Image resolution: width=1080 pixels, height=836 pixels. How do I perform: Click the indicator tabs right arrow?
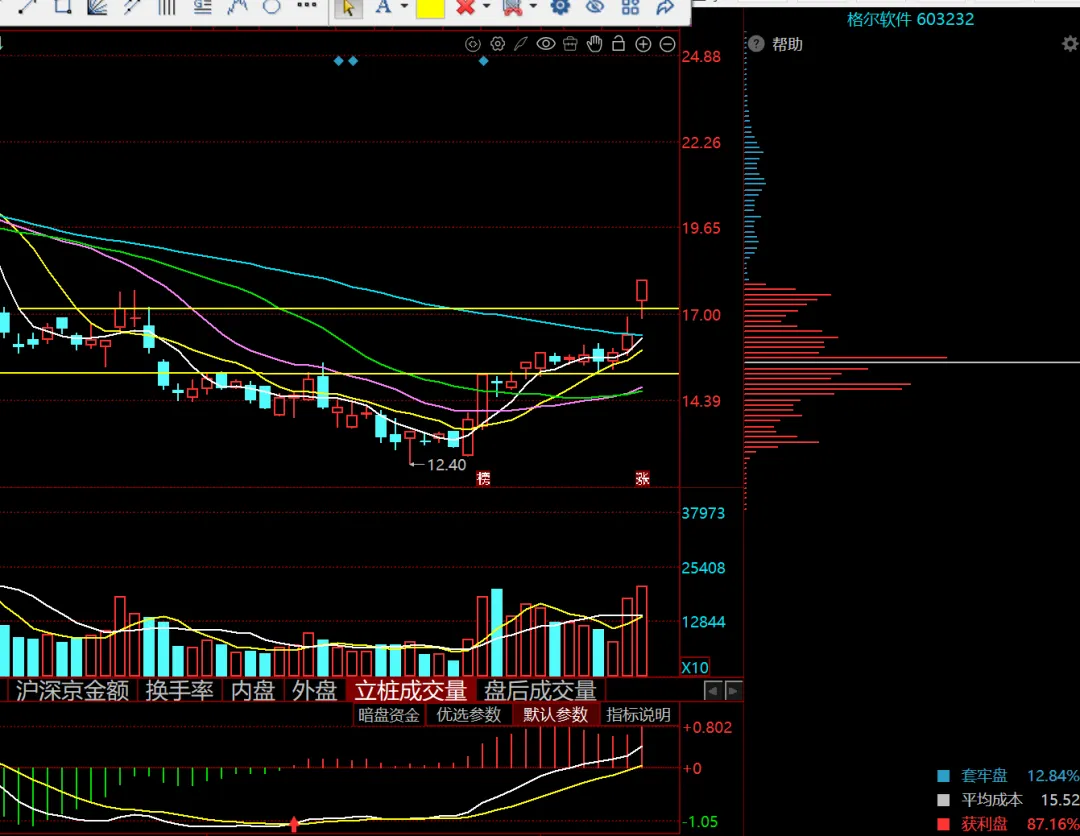[734, 690]
